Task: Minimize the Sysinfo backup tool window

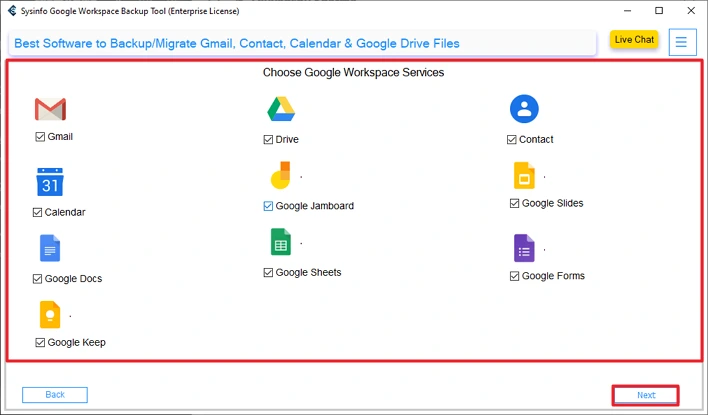Action: pyautogui.click(x=627, y=10)
